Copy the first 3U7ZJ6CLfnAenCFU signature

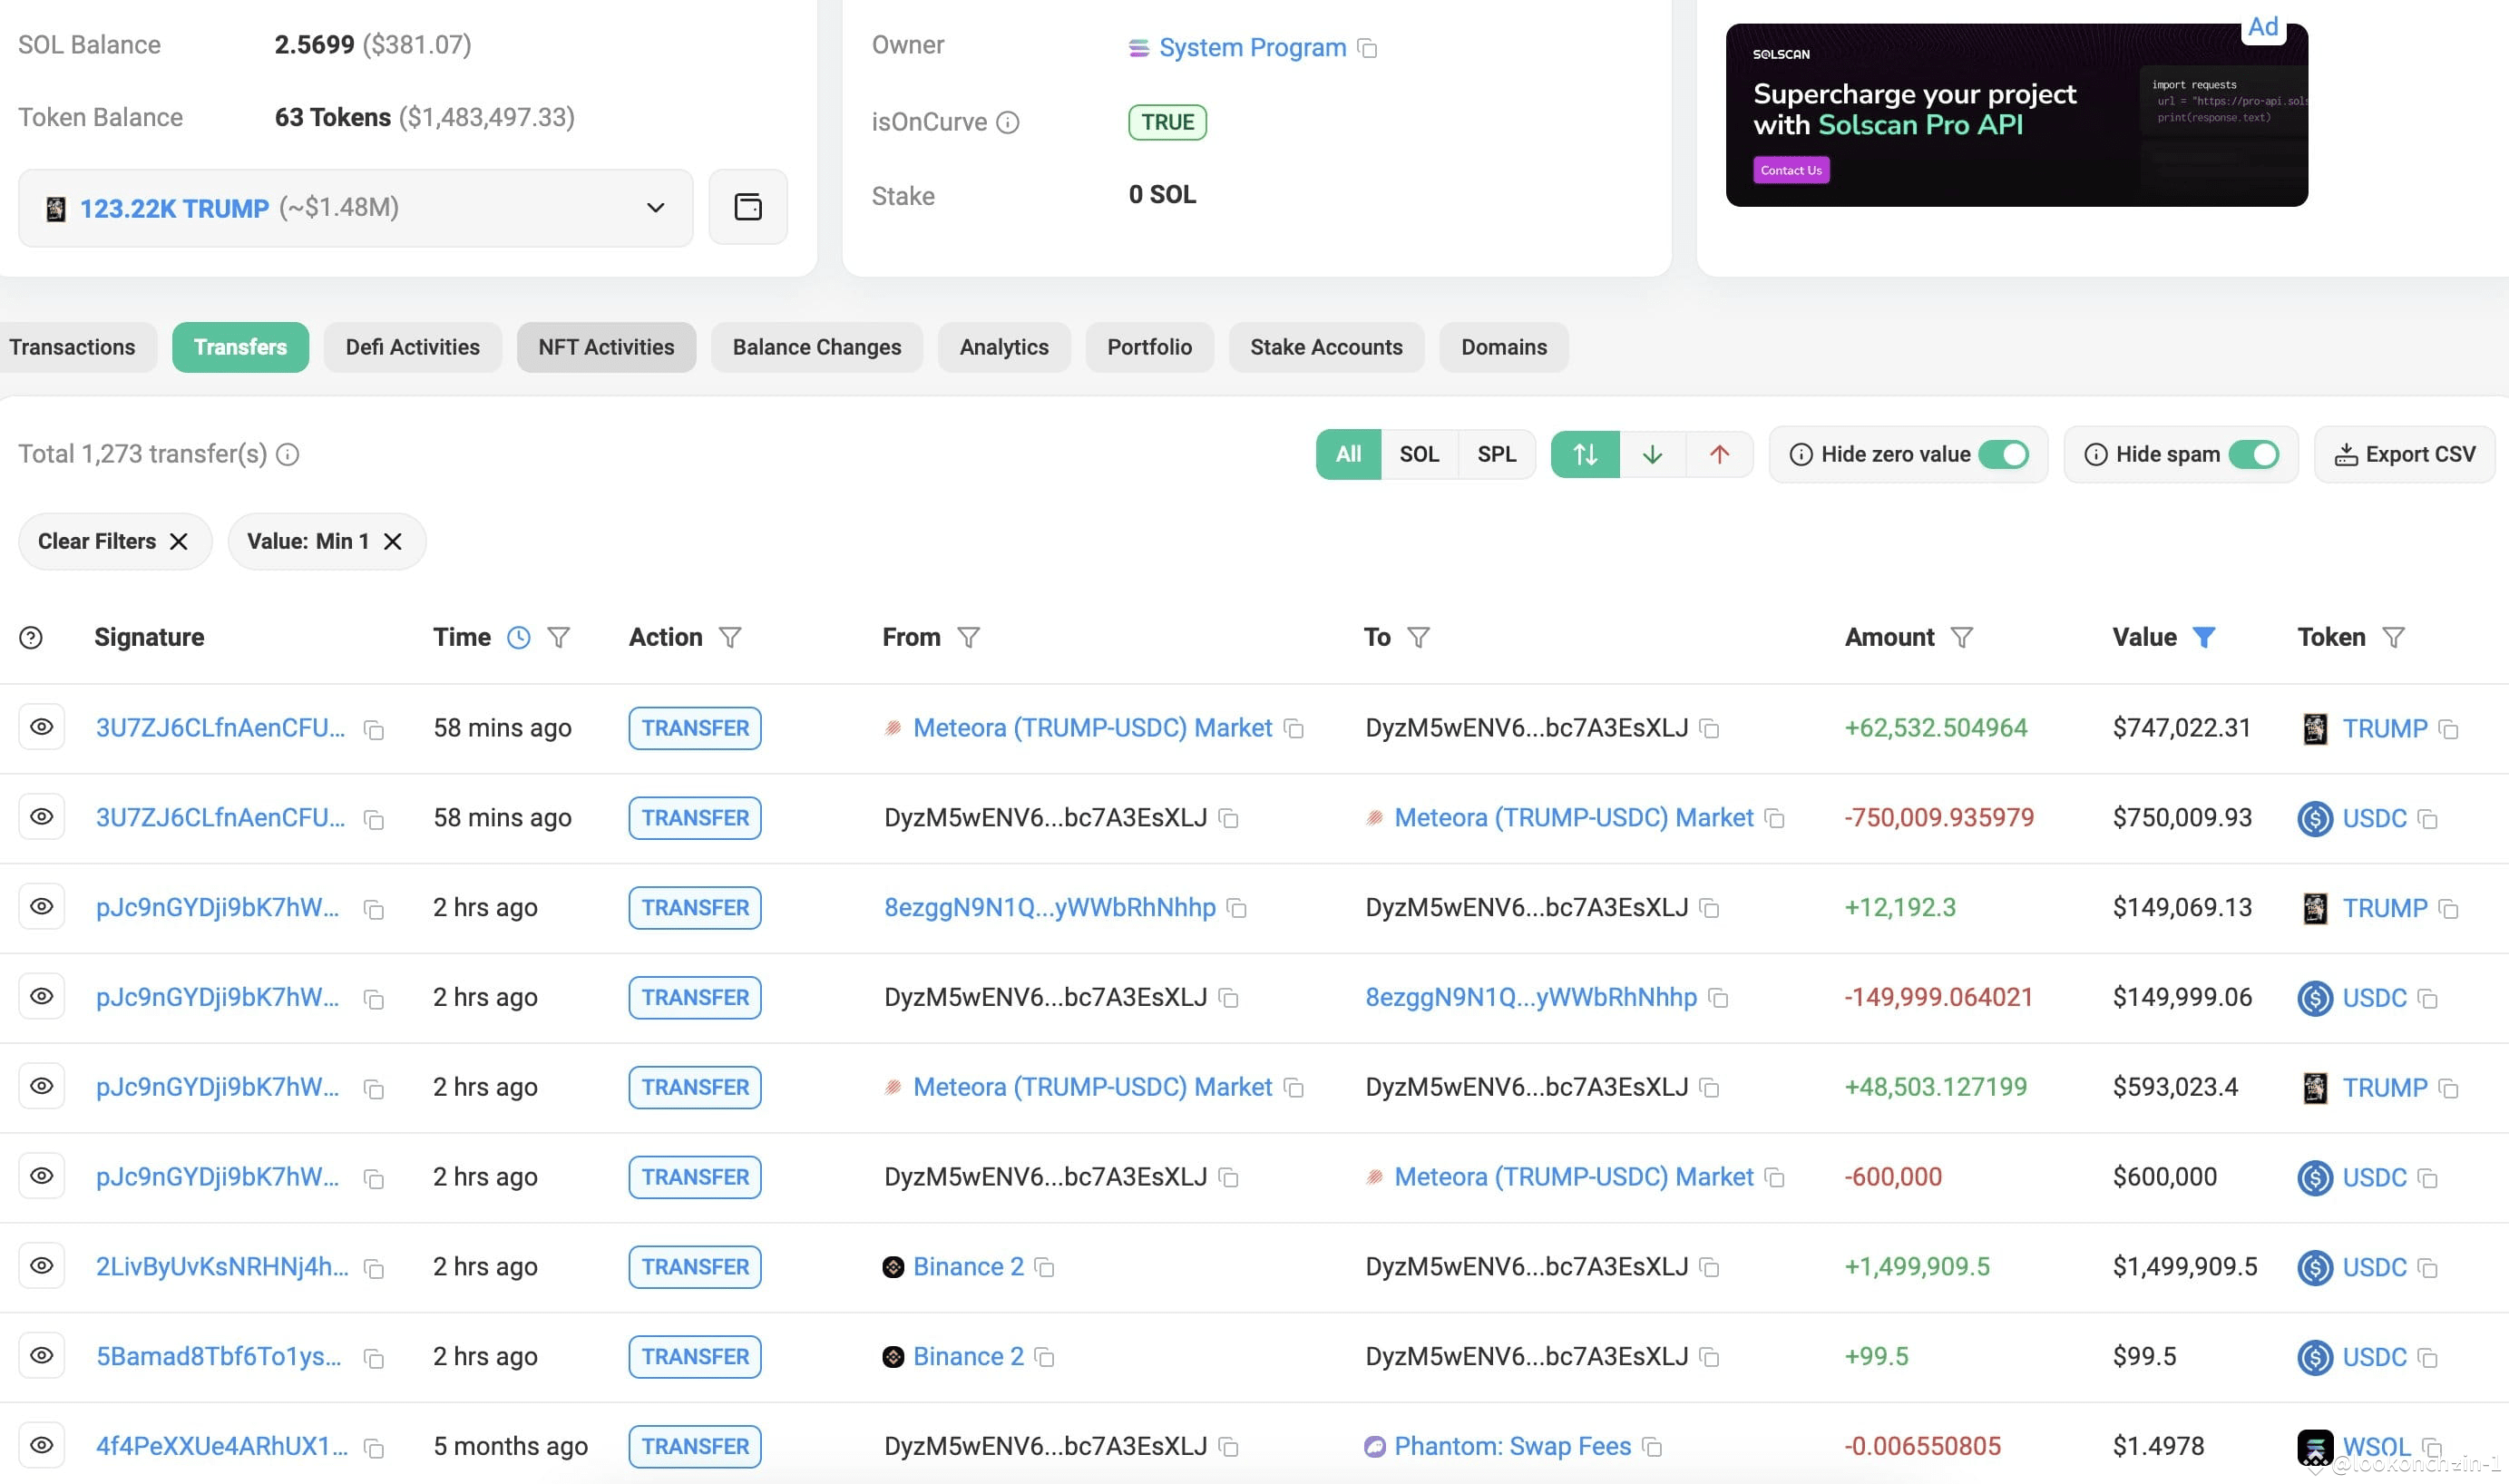pyautogui.click(x=374, y=730)
